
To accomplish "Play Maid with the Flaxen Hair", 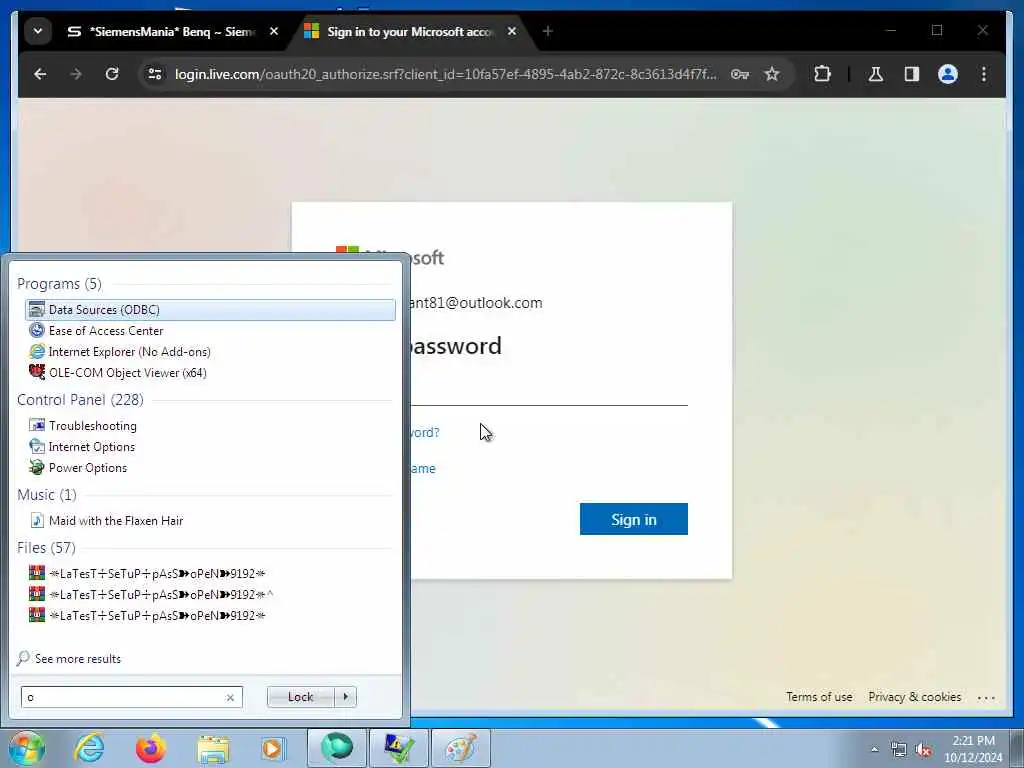I will tap(210, 520).
